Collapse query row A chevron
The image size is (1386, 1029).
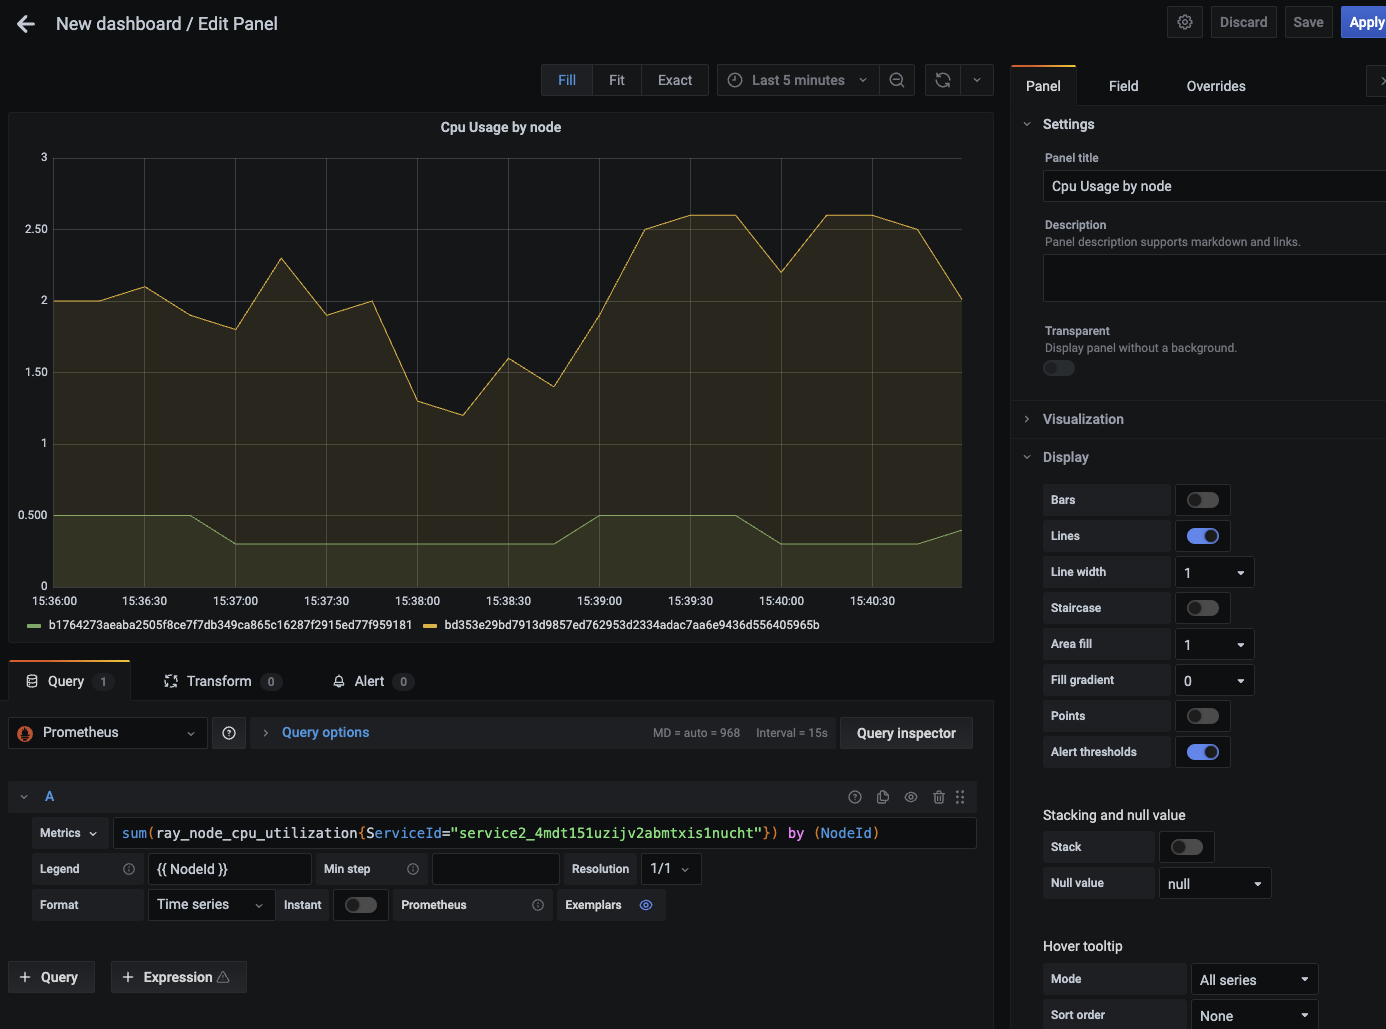(24, 797)
